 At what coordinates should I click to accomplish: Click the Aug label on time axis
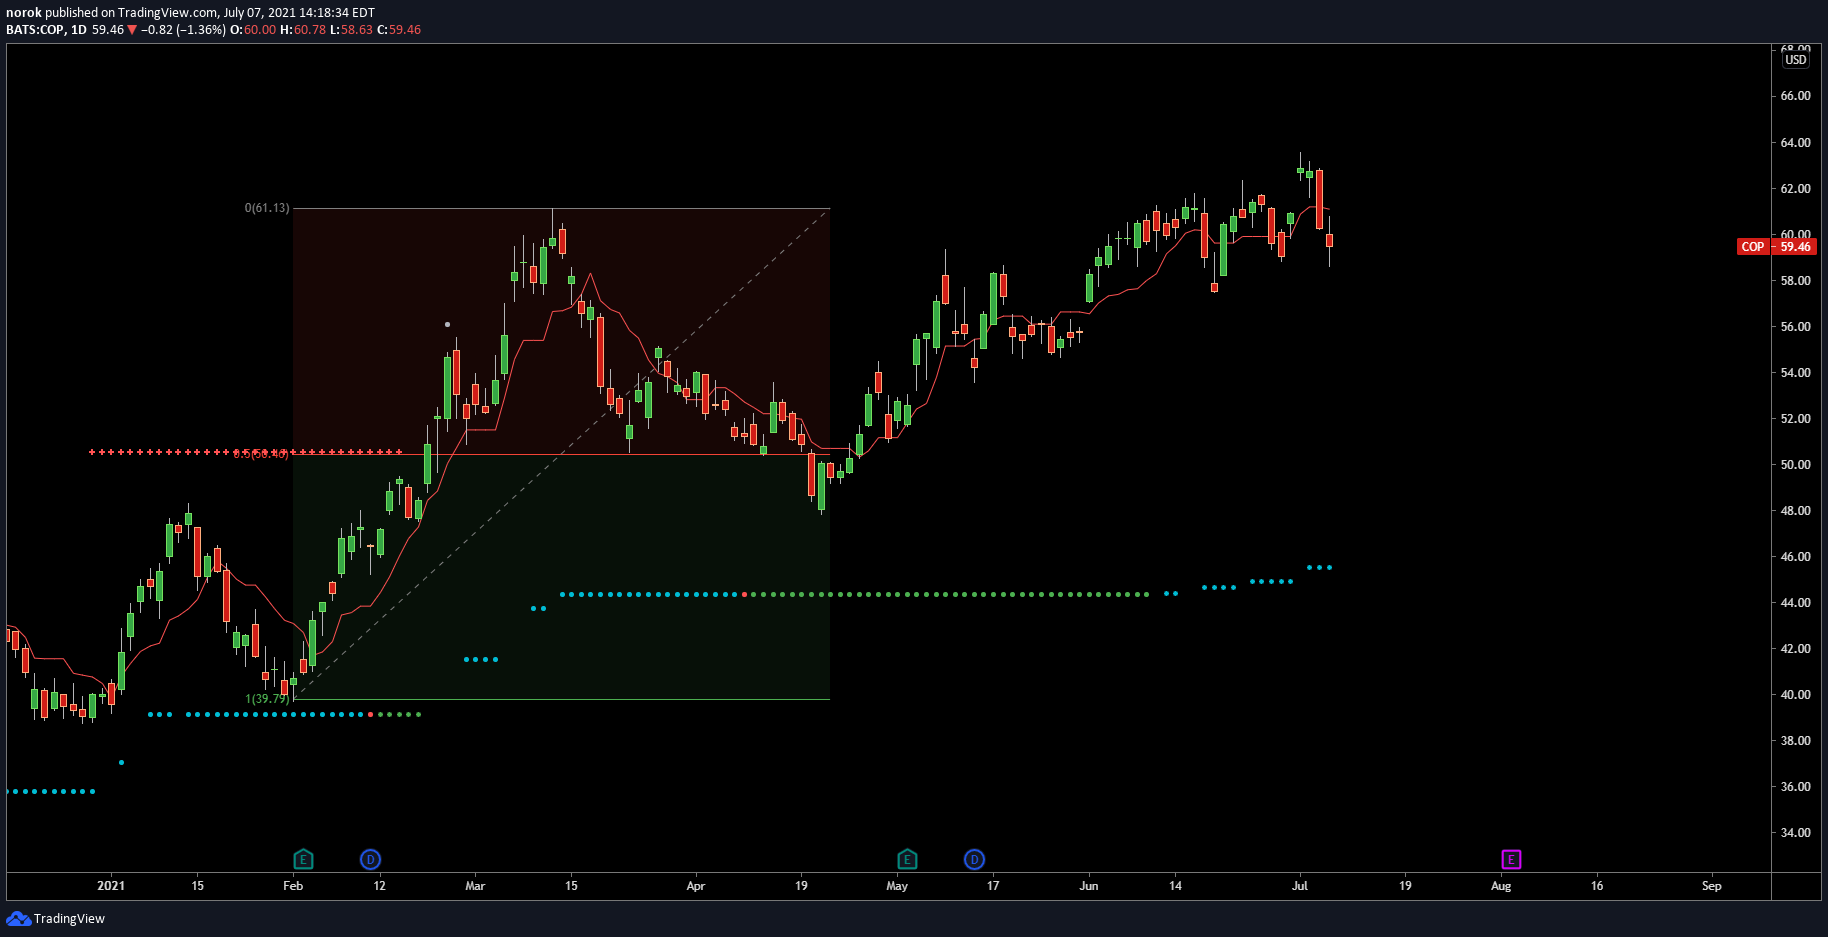pyautogui.click(x=1501, y=886)
